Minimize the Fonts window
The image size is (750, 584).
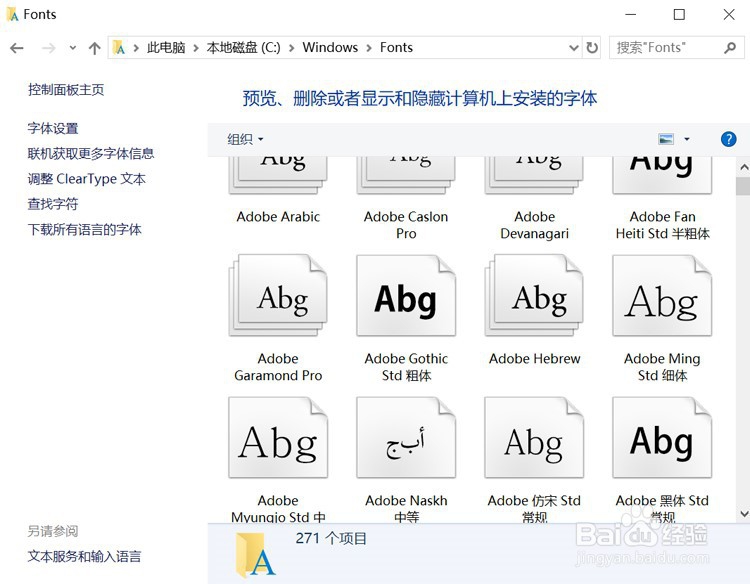631,14
